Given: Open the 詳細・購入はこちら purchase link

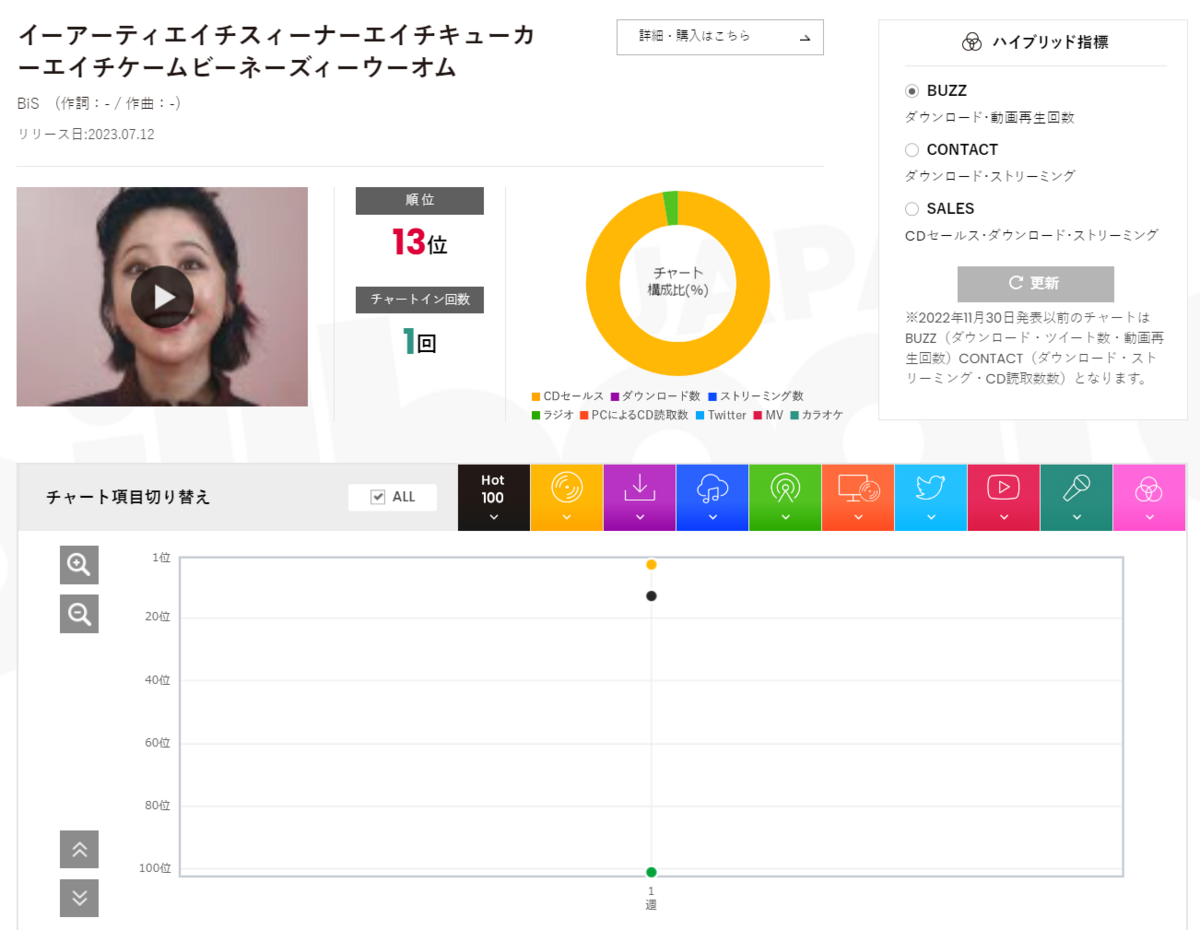Looking at the screenshot, I should (x=720, y=37).
